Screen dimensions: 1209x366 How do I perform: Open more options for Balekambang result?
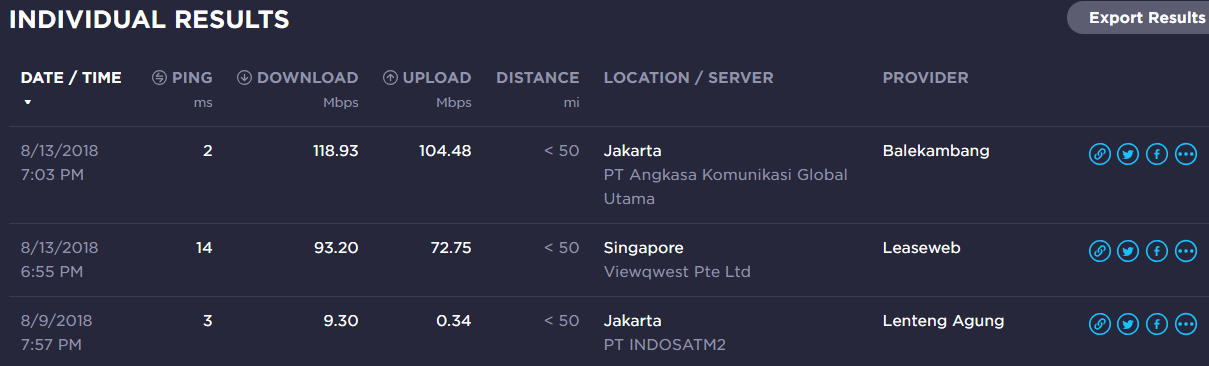point(1186,154)
